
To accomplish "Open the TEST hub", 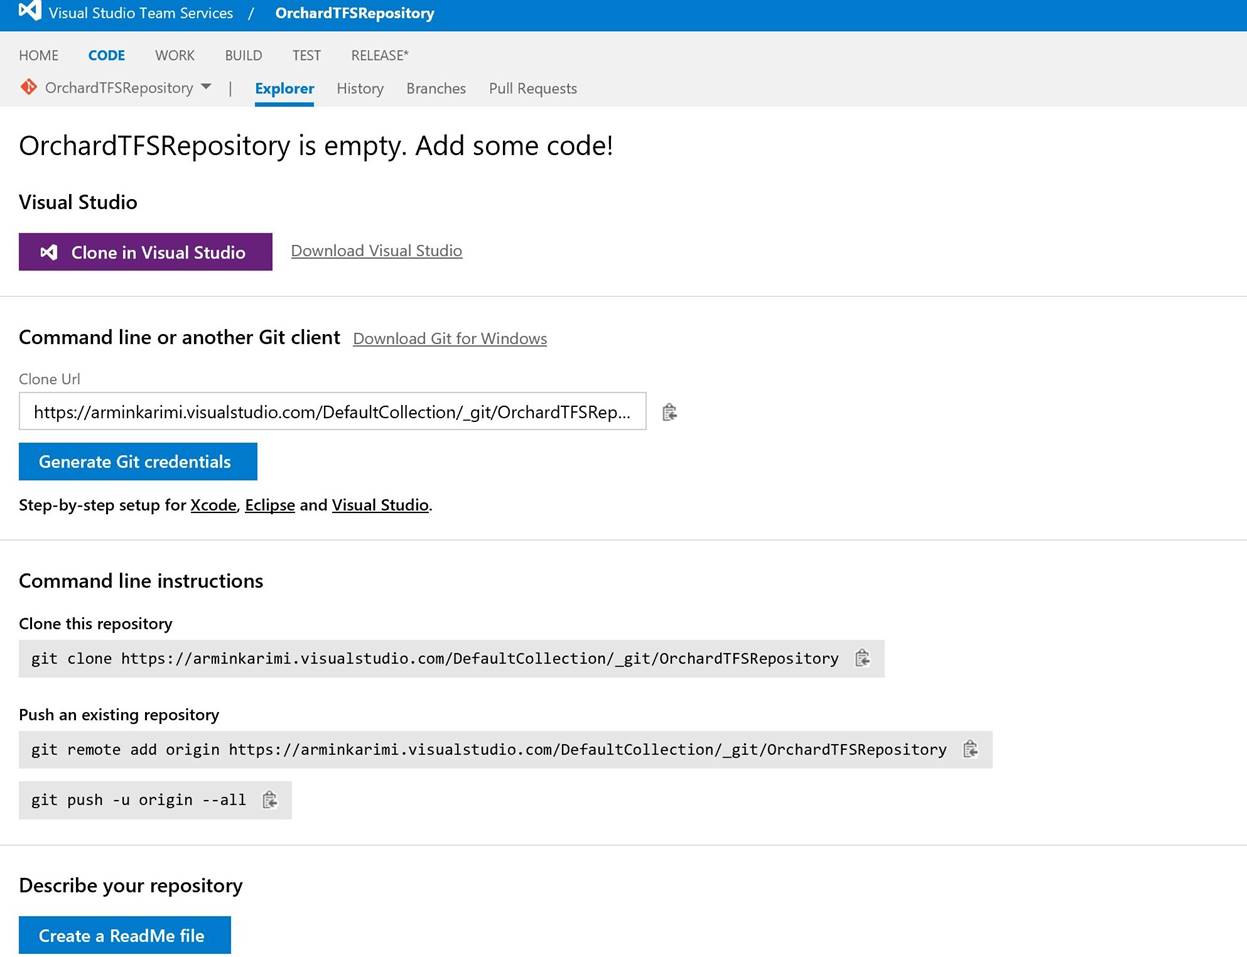I will click(x=307, y=55).
